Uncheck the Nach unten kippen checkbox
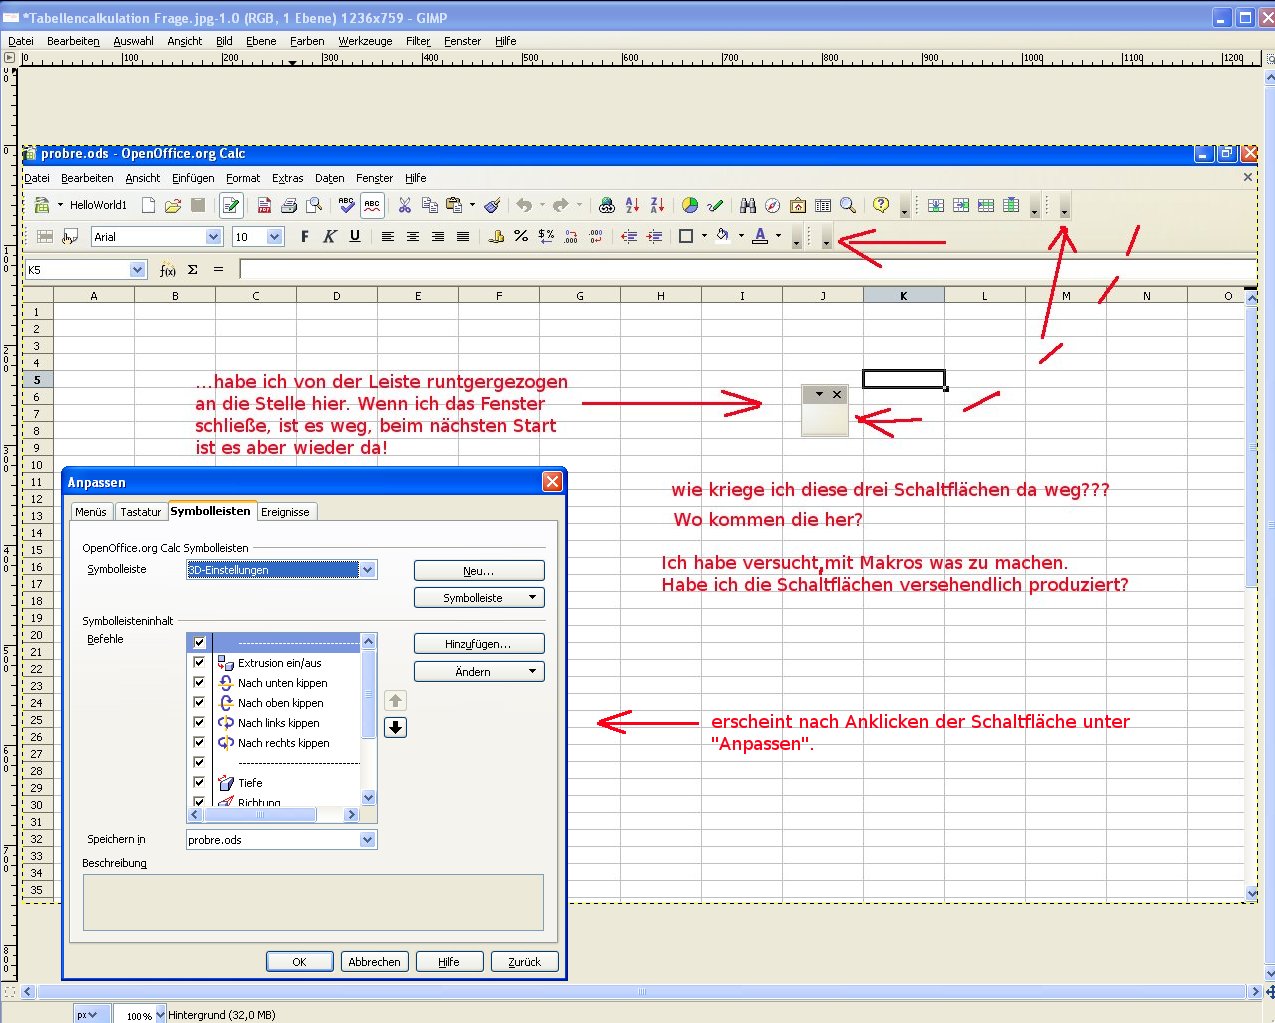Screen dimensions: 1275x1023 [x=199, y=682]
